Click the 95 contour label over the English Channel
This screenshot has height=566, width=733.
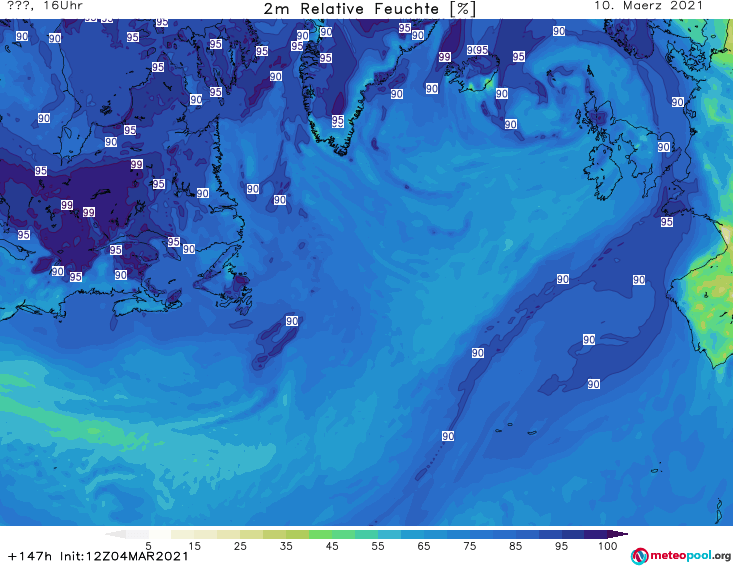pyautogui.click(x=667, y=222)
